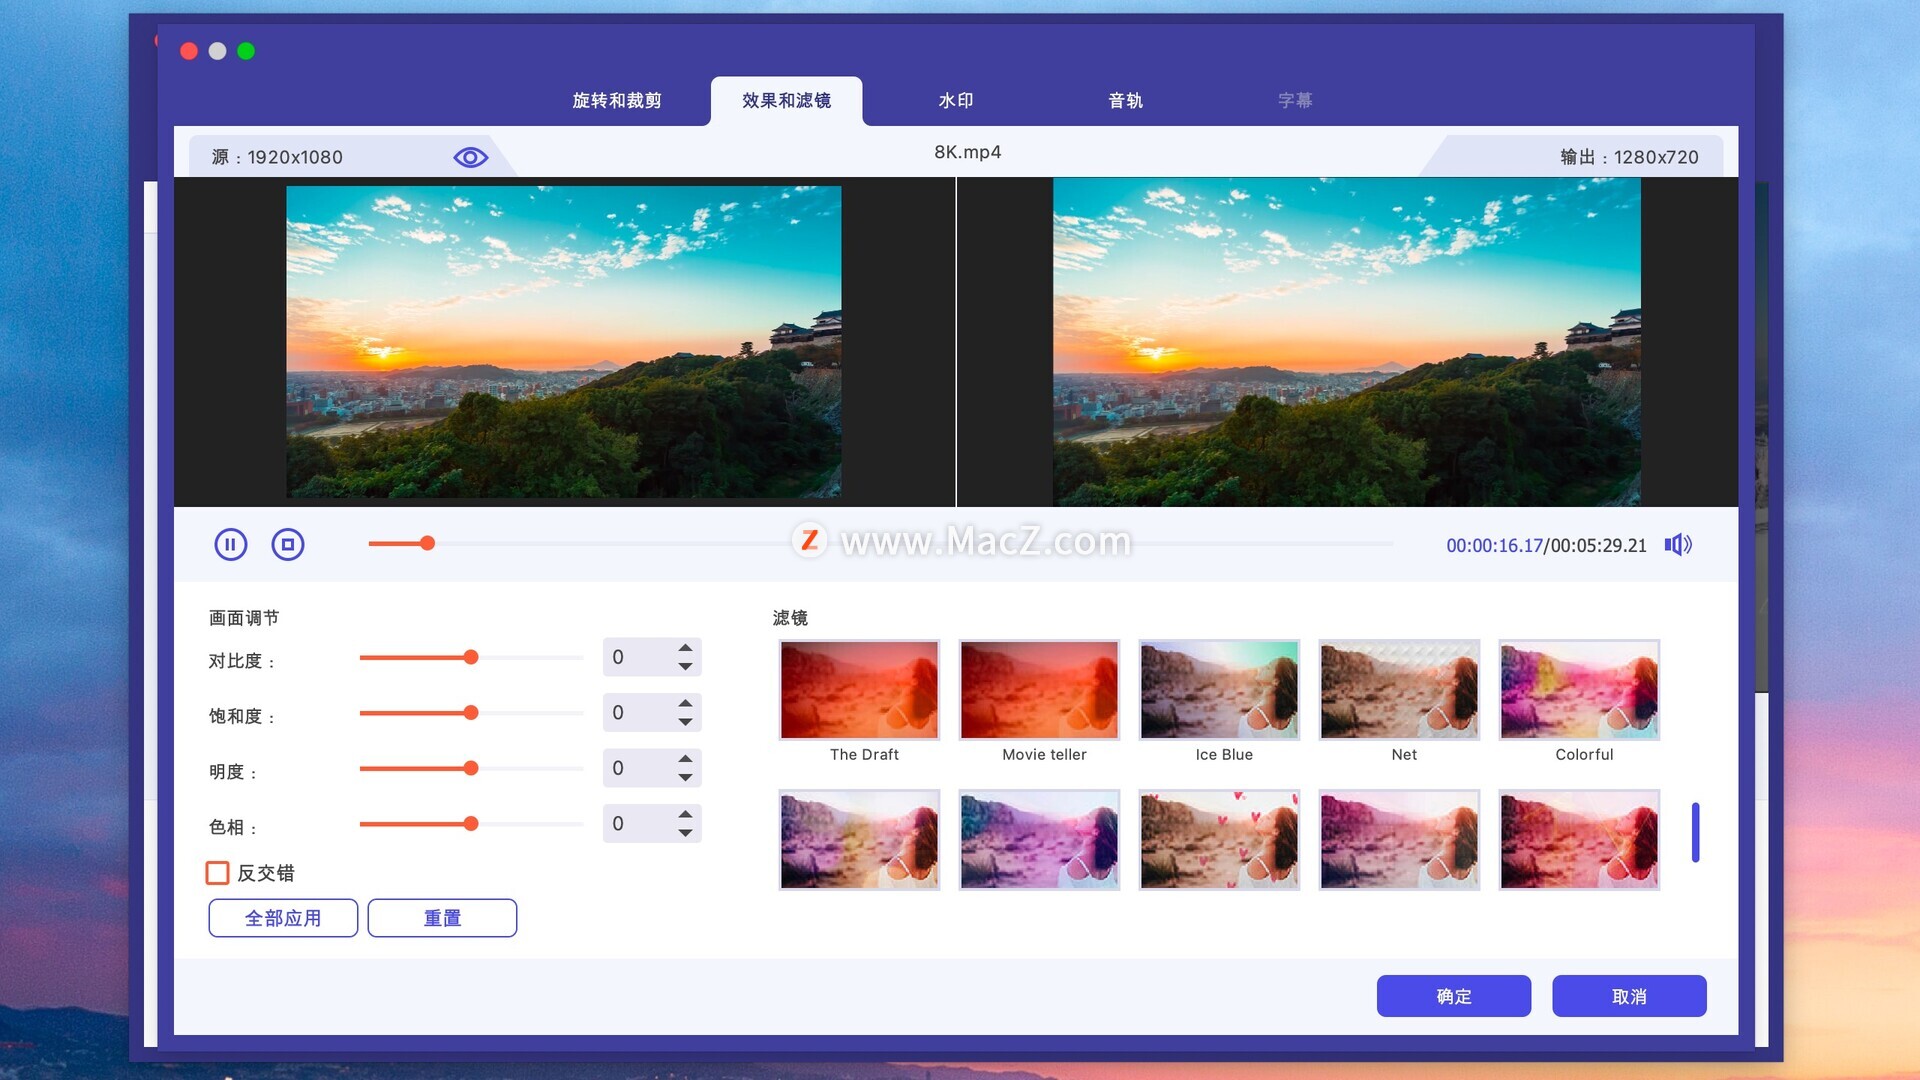This screenshot has width=1920, height=1080.
Task: Open the 水印 watermark tab
Action: click(x=956, y=100)
